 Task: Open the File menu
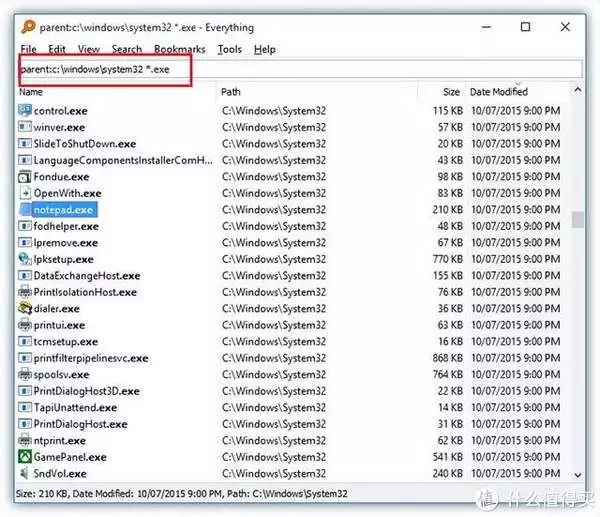pos(29,49)
